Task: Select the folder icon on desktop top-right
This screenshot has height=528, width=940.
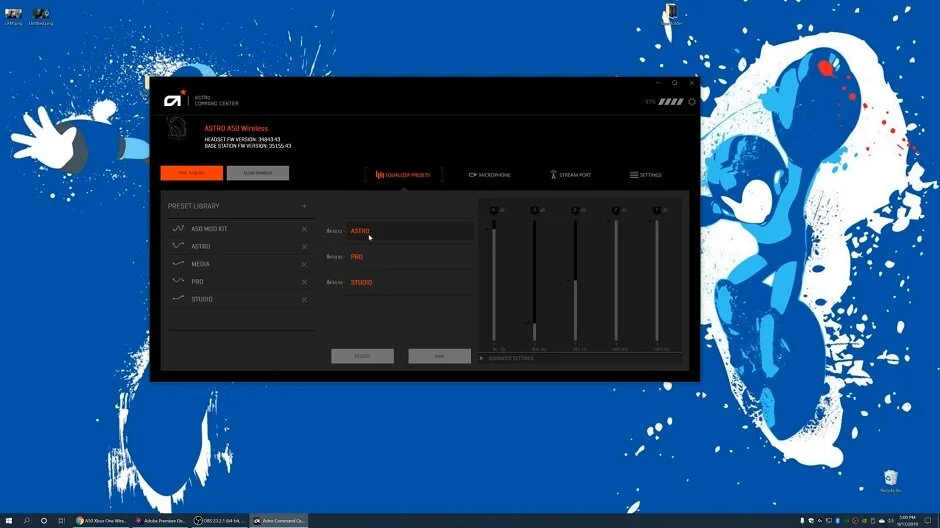Action: click(x=671, y=15)
